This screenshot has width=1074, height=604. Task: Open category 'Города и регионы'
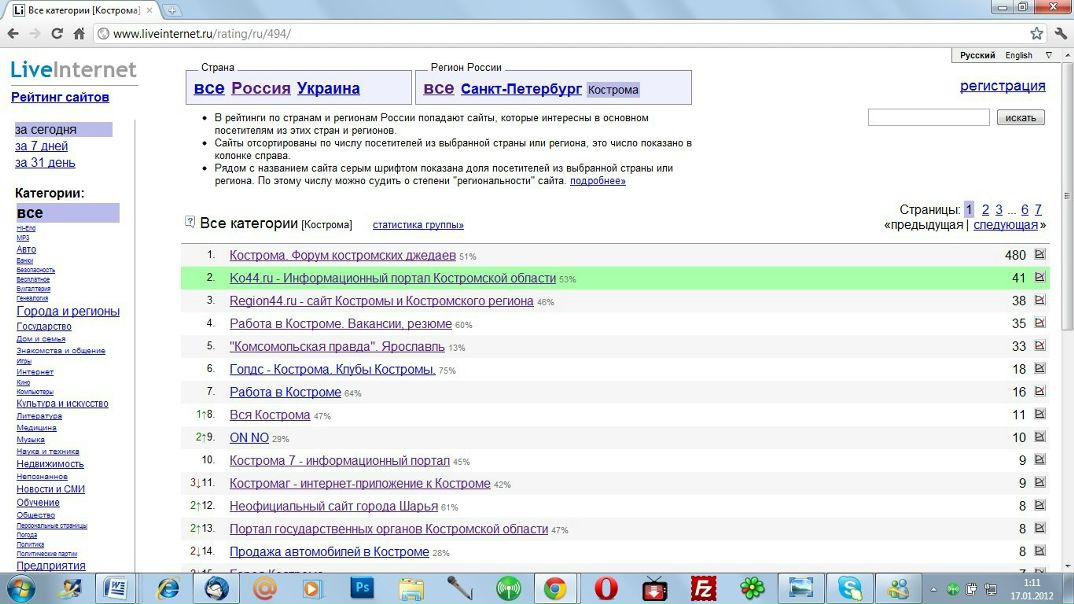[68, 311]
